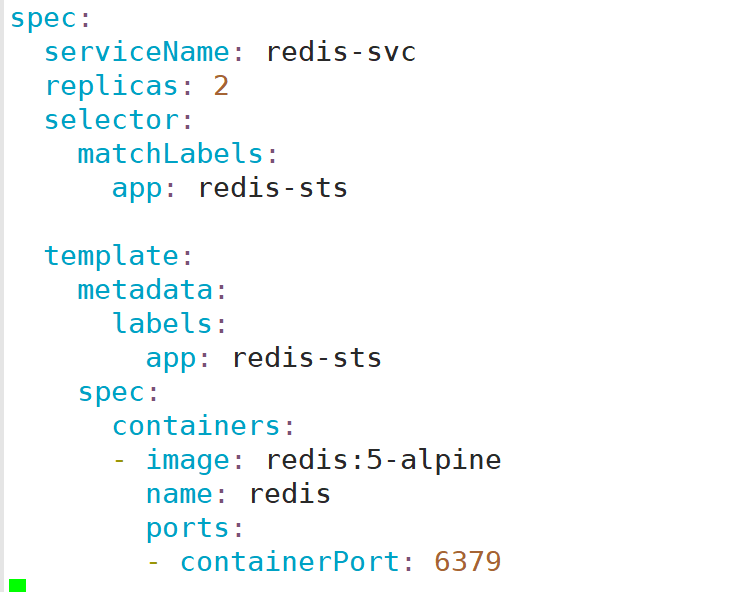Select the 'containers' key
Screen dimensions: 742x592
tap(196, 426)
